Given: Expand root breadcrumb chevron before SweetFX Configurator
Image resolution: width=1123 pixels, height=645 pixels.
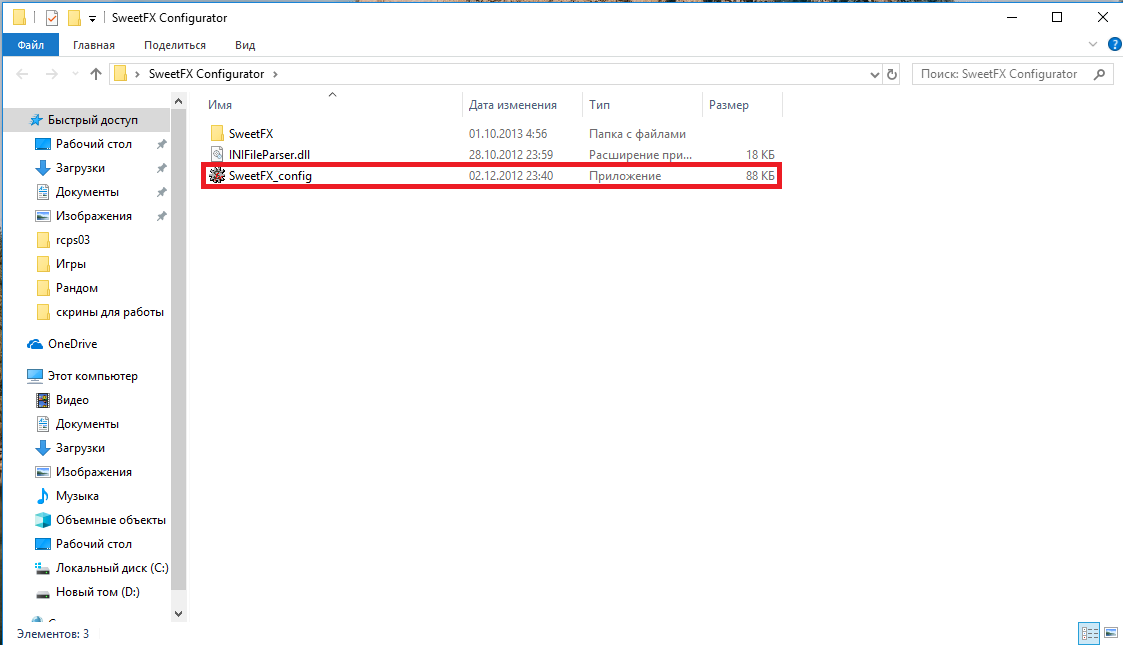Looking at the screenshot, I should click(137, 74).
